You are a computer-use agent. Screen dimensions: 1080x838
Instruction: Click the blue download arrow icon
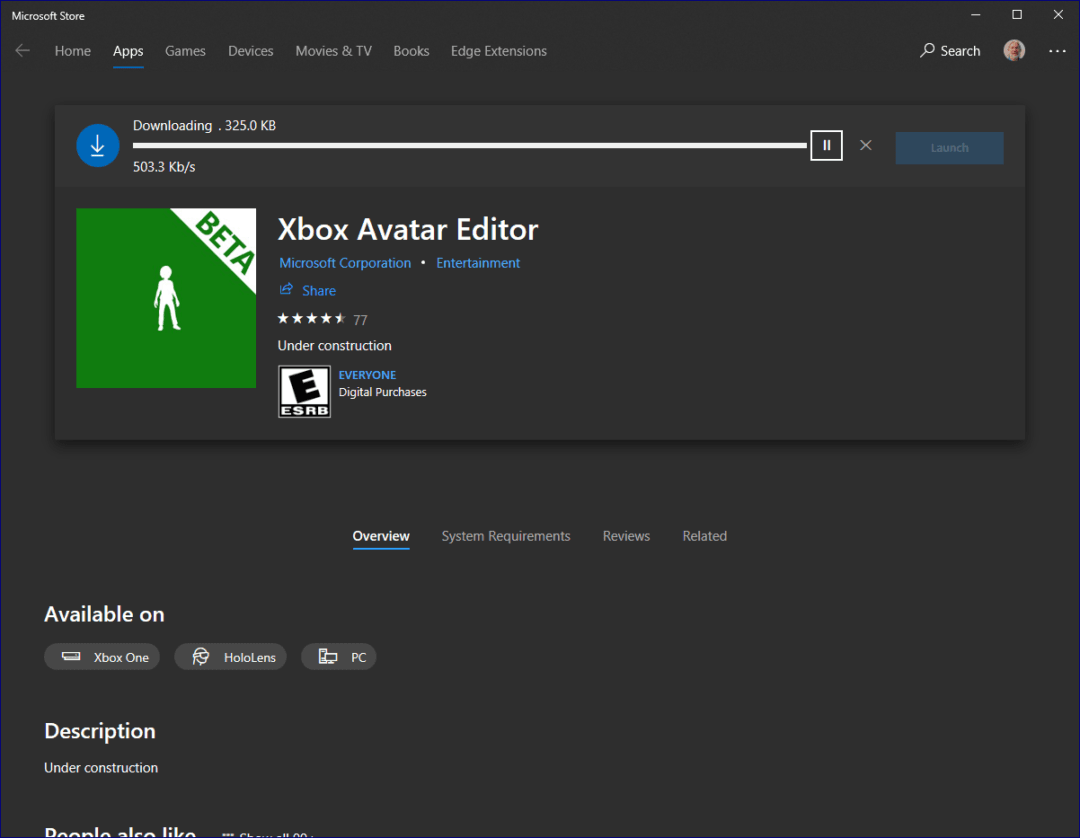(x=98, y=145)
